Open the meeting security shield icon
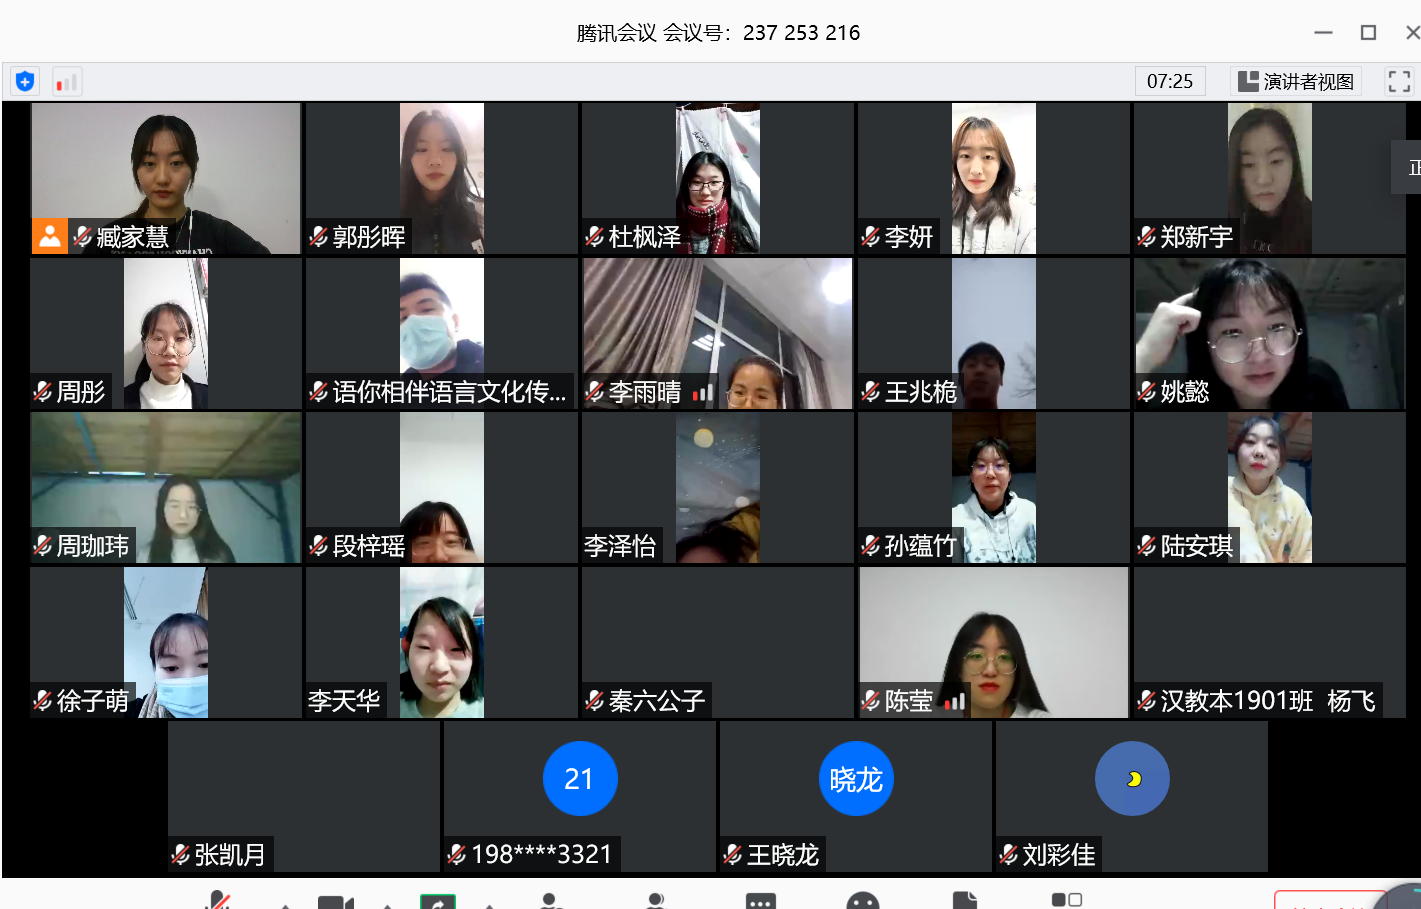 click(x=25, y=82)
